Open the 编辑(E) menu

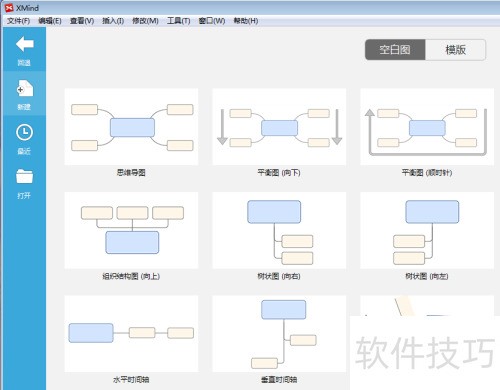(50, 21)
